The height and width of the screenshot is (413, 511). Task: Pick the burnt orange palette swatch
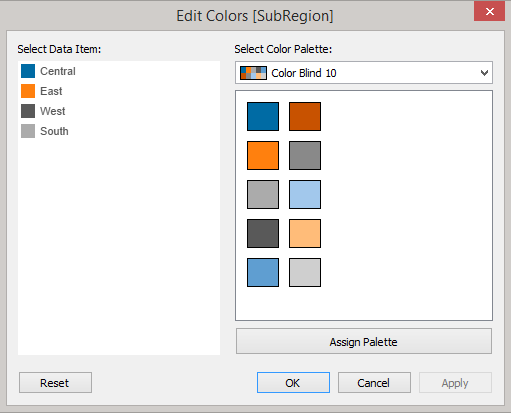[305, 116]
